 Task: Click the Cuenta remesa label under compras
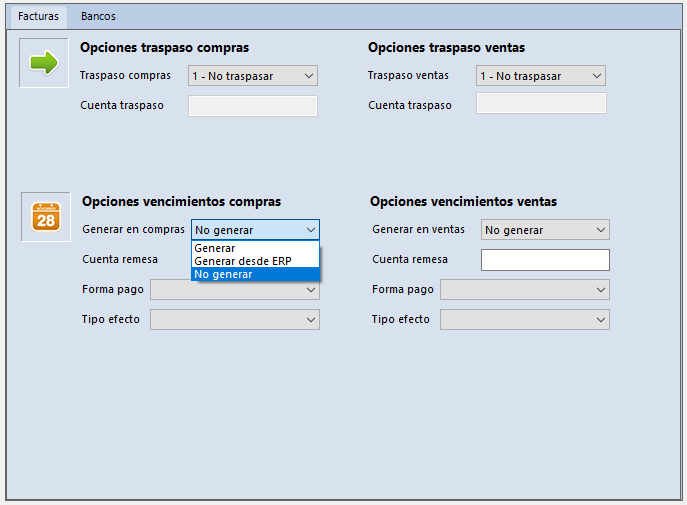(x=120, y=259)
